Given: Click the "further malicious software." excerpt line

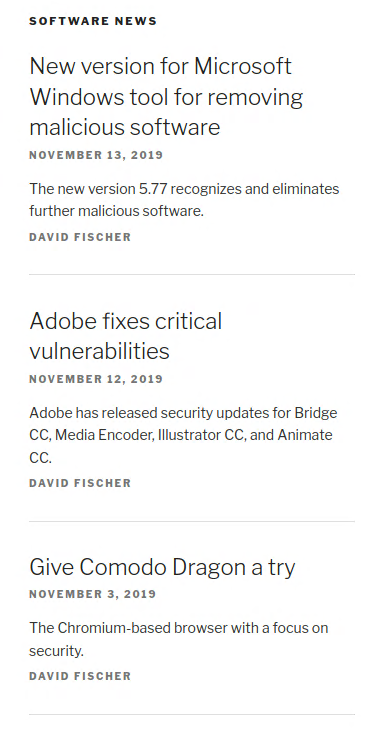Looking at the screenshot, I should (116, 211).
